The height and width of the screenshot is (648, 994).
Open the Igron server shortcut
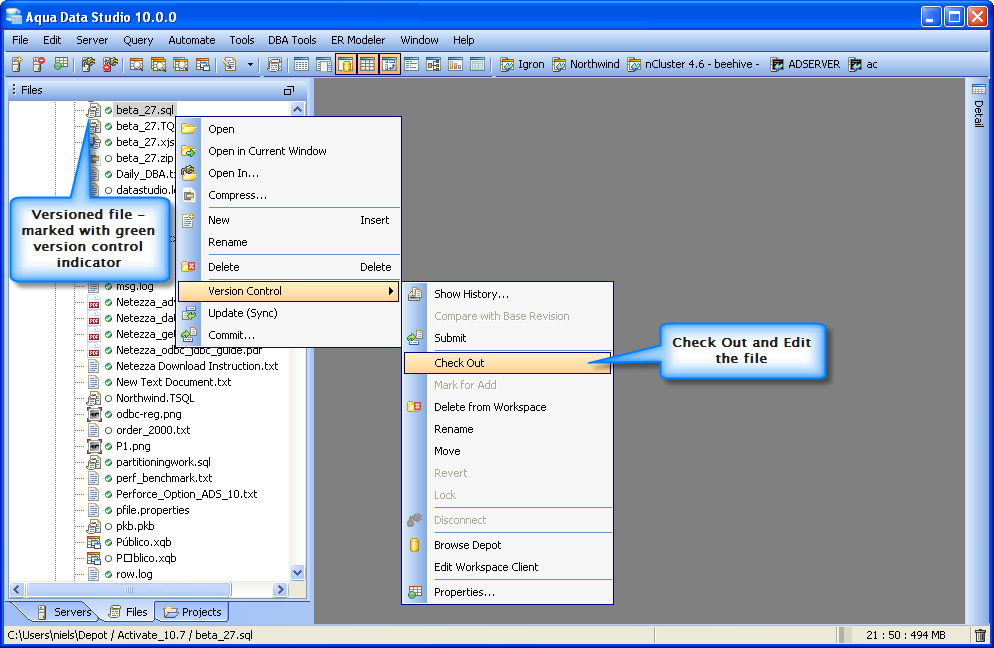tap(522, 64)
